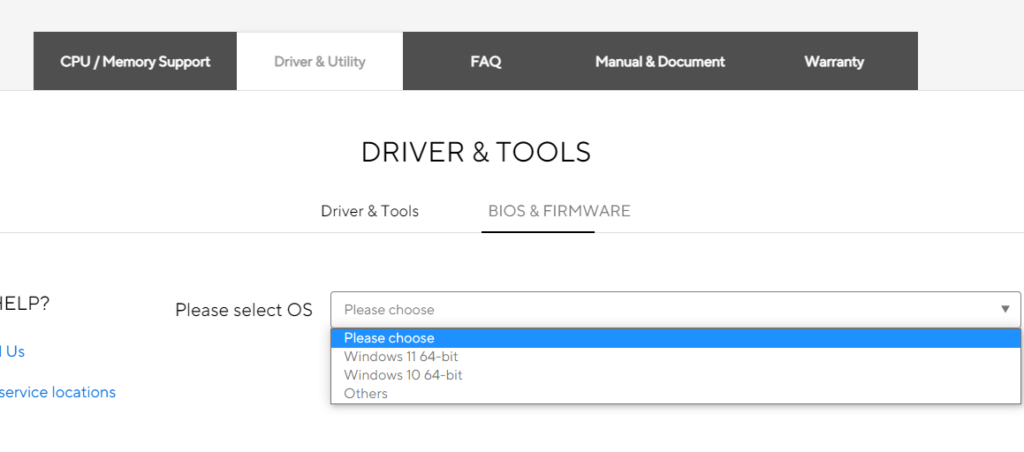Select the BIOS & FIRMWARE sub-tab
The height and width of the screenshot is (452, 1024).
[x=558, y=211]
